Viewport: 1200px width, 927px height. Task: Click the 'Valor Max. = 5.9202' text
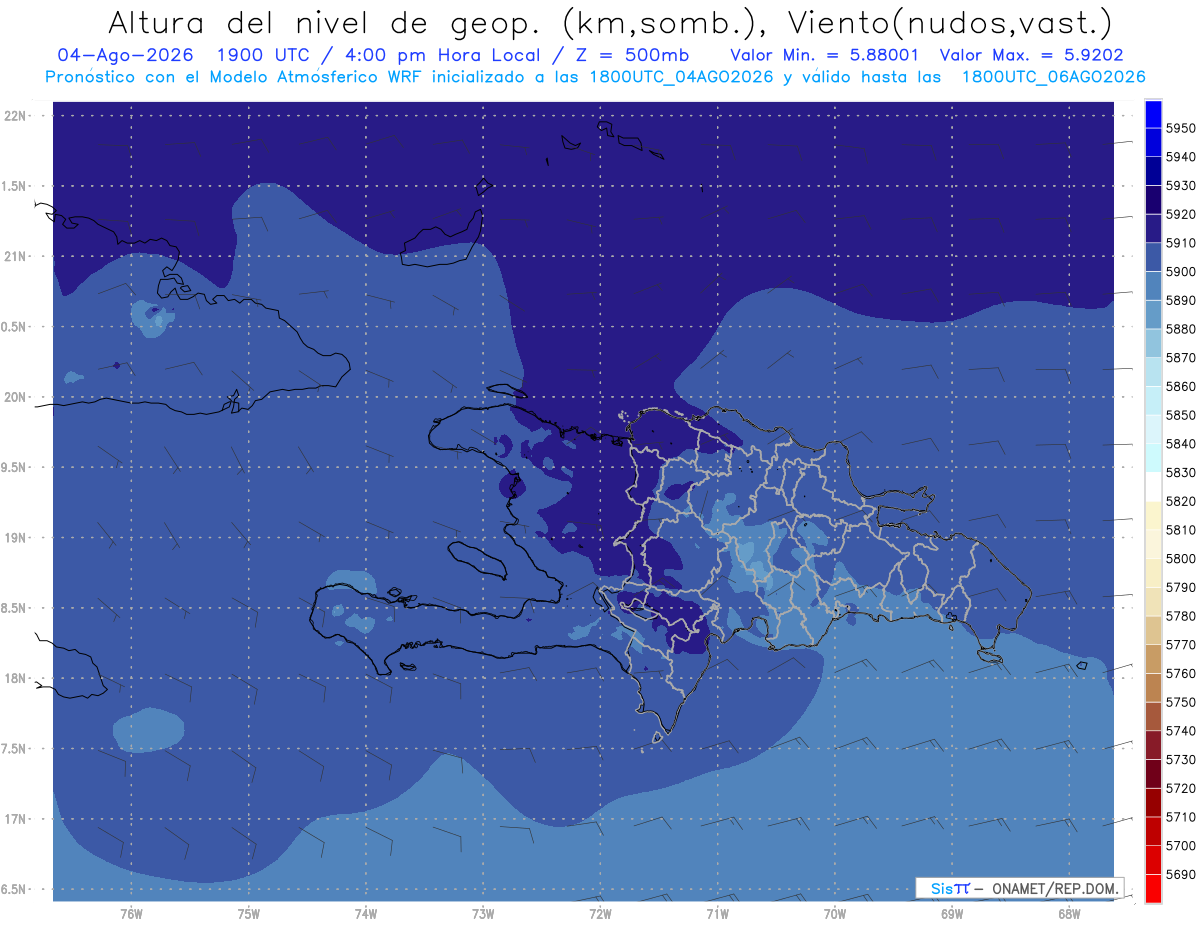coord(1031,55)
